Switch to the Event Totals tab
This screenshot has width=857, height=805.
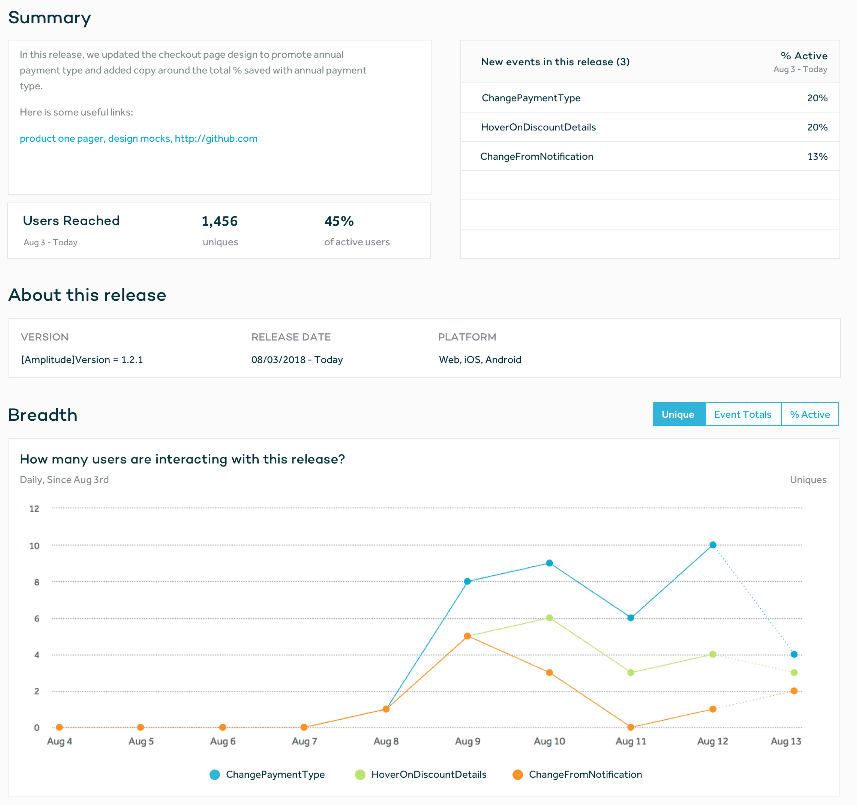click(742, 414)
